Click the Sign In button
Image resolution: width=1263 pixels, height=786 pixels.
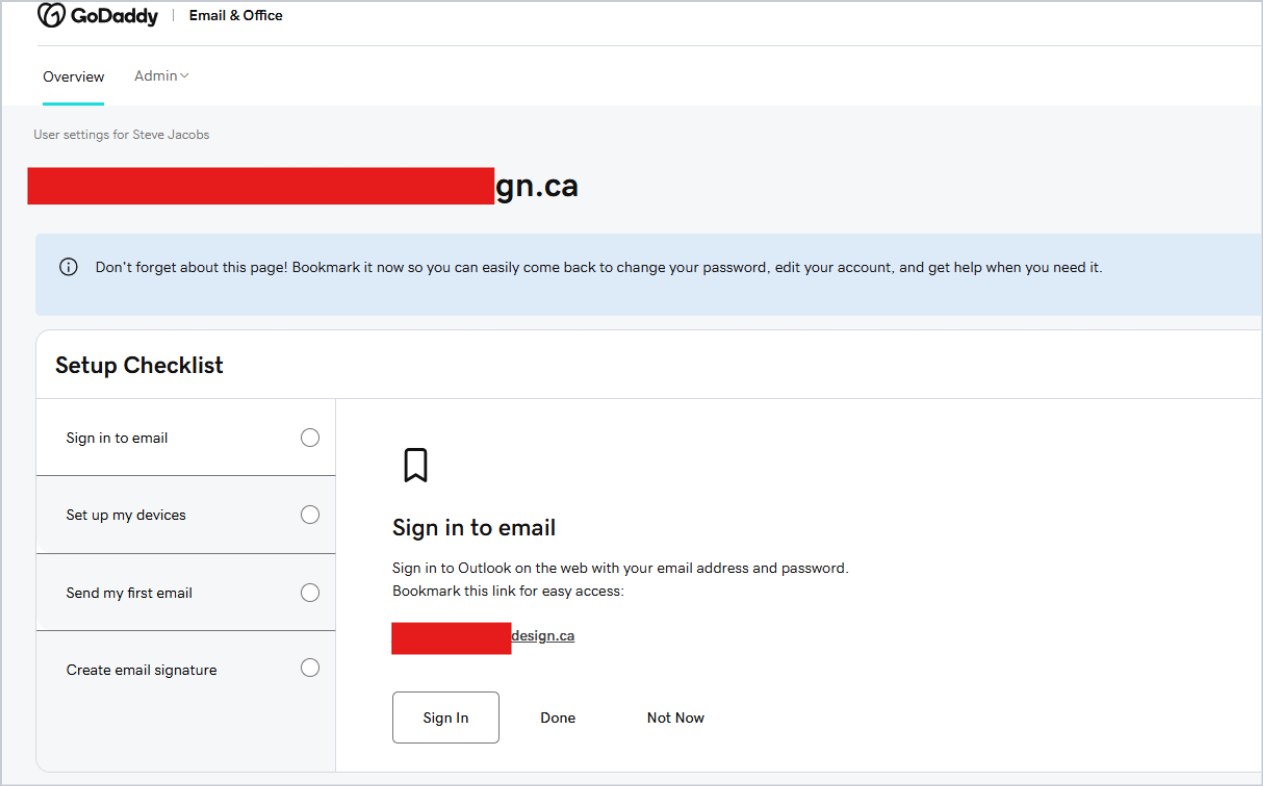point(445,717)
